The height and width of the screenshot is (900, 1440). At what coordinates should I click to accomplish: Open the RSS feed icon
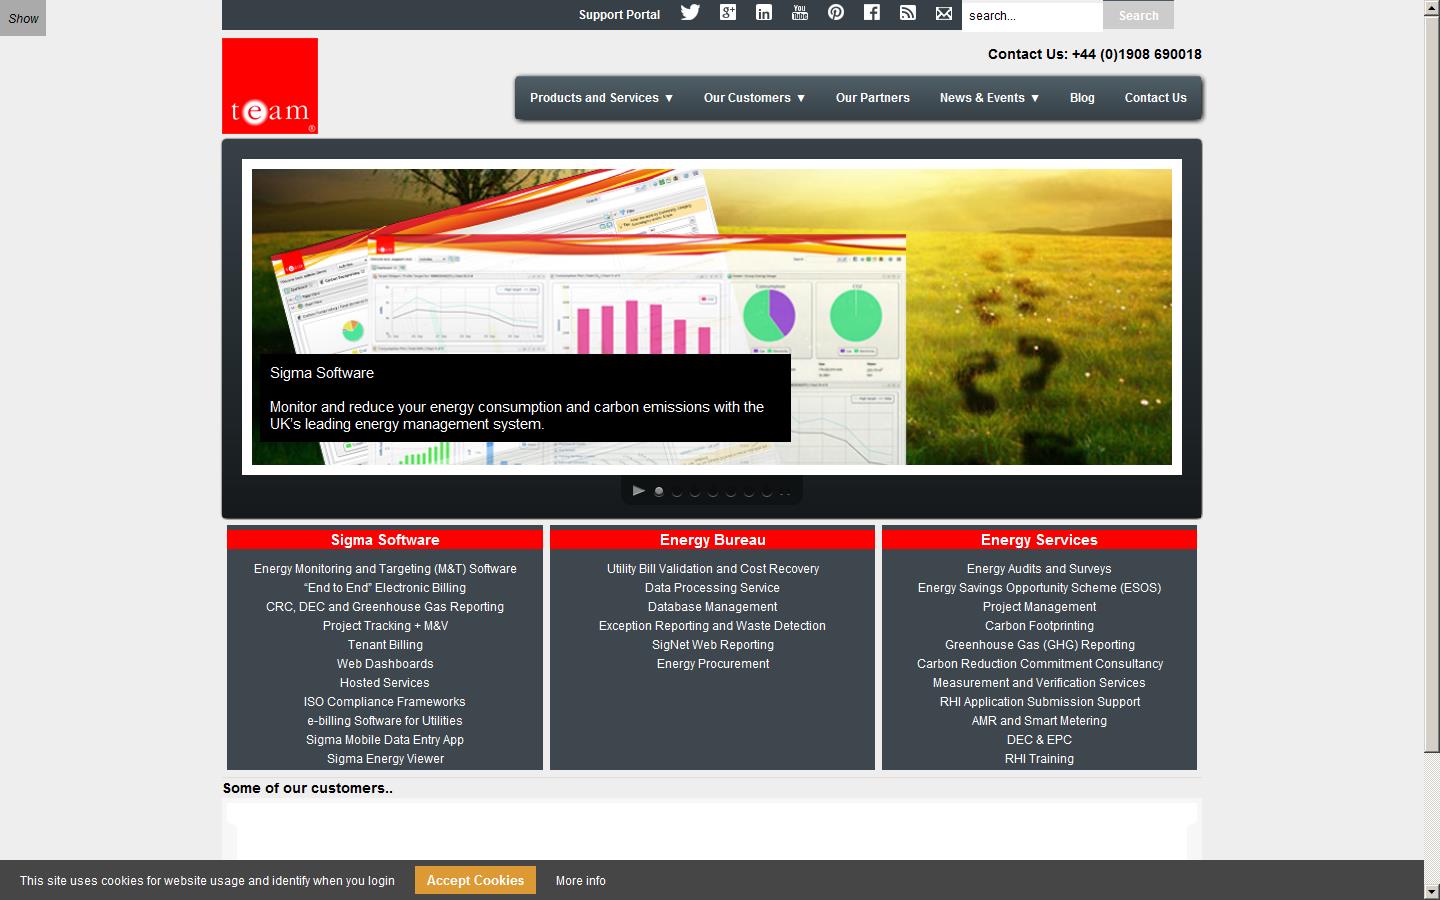coord(907,13)
